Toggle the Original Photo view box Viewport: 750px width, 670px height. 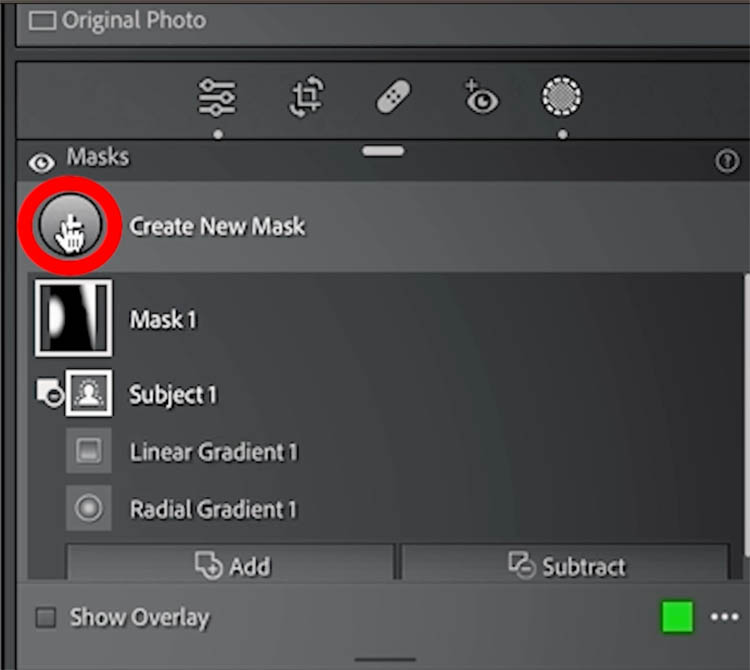click(x=42, y=21)
